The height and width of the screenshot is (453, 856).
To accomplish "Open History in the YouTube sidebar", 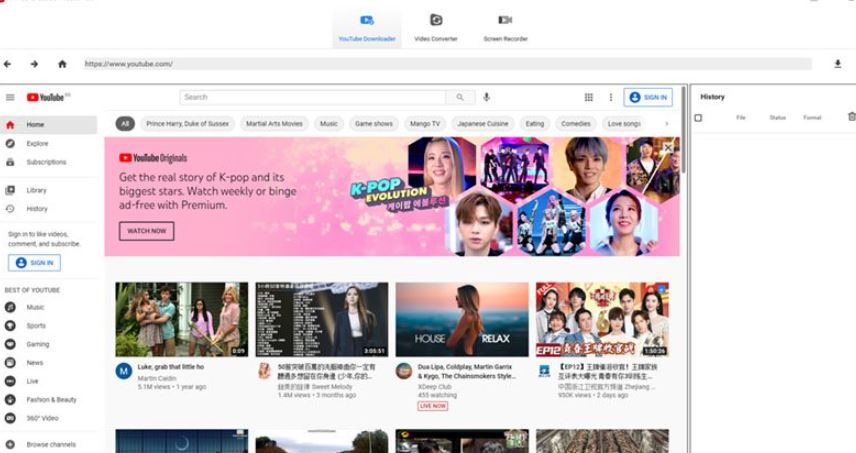I will pyautogui.click(x=49, y=208).
